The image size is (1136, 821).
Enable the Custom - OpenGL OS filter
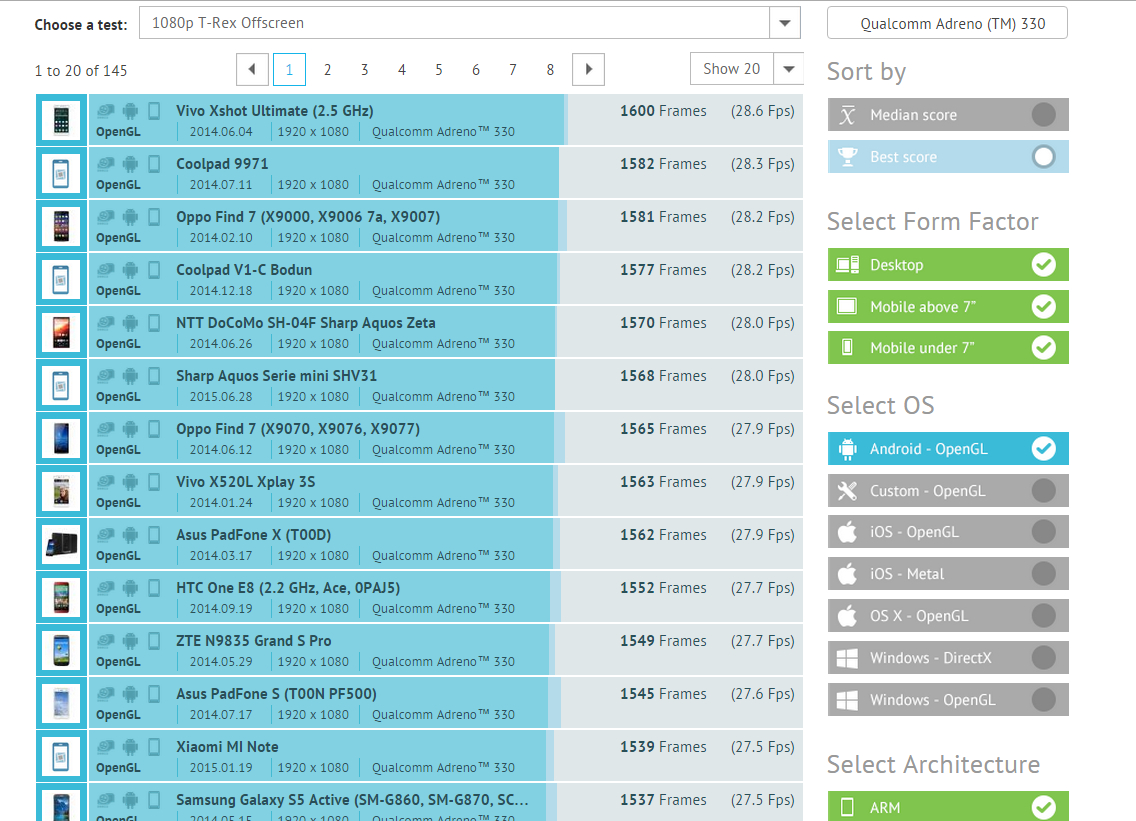[x=948, y=491]
